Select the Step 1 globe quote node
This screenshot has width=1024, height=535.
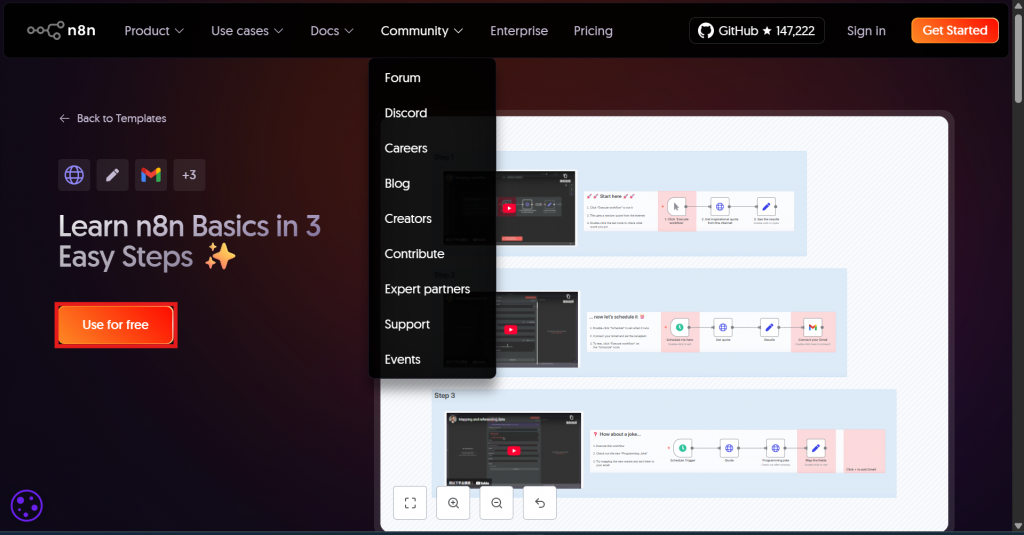(720, 206)
